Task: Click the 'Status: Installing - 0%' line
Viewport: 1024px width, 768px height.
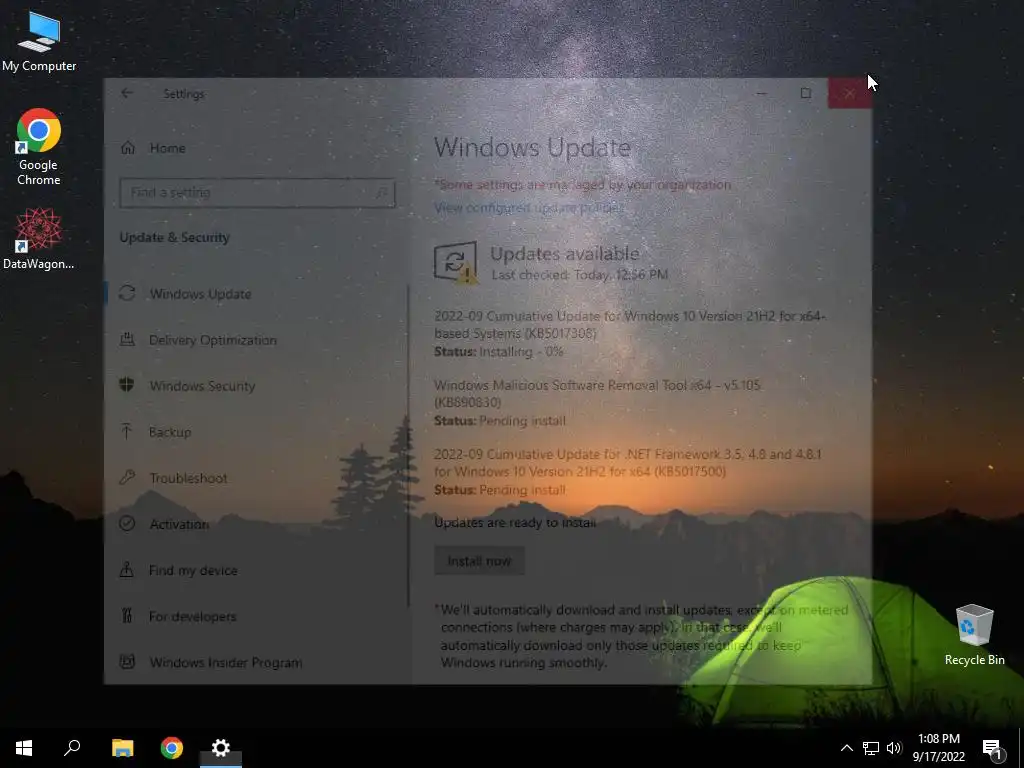Action: tap(499, 351)
